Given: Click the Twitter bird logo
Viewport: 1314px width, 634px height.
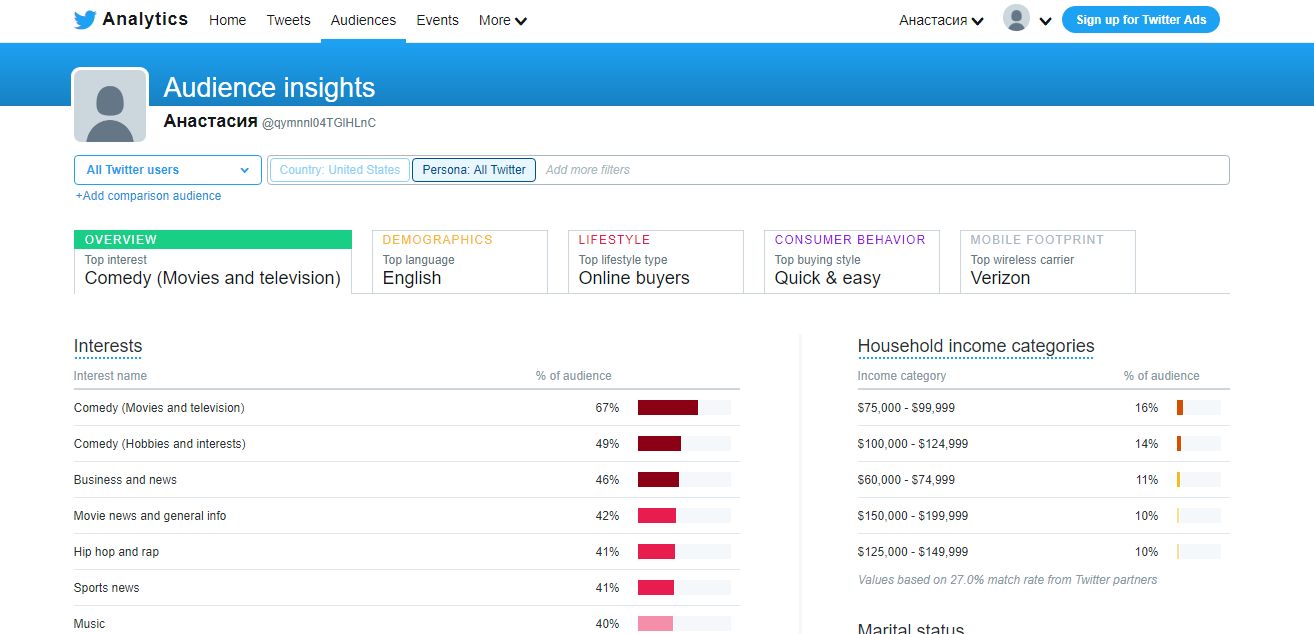Looking at the screenshot, I should pyautogui.click(x=85, y=18).
